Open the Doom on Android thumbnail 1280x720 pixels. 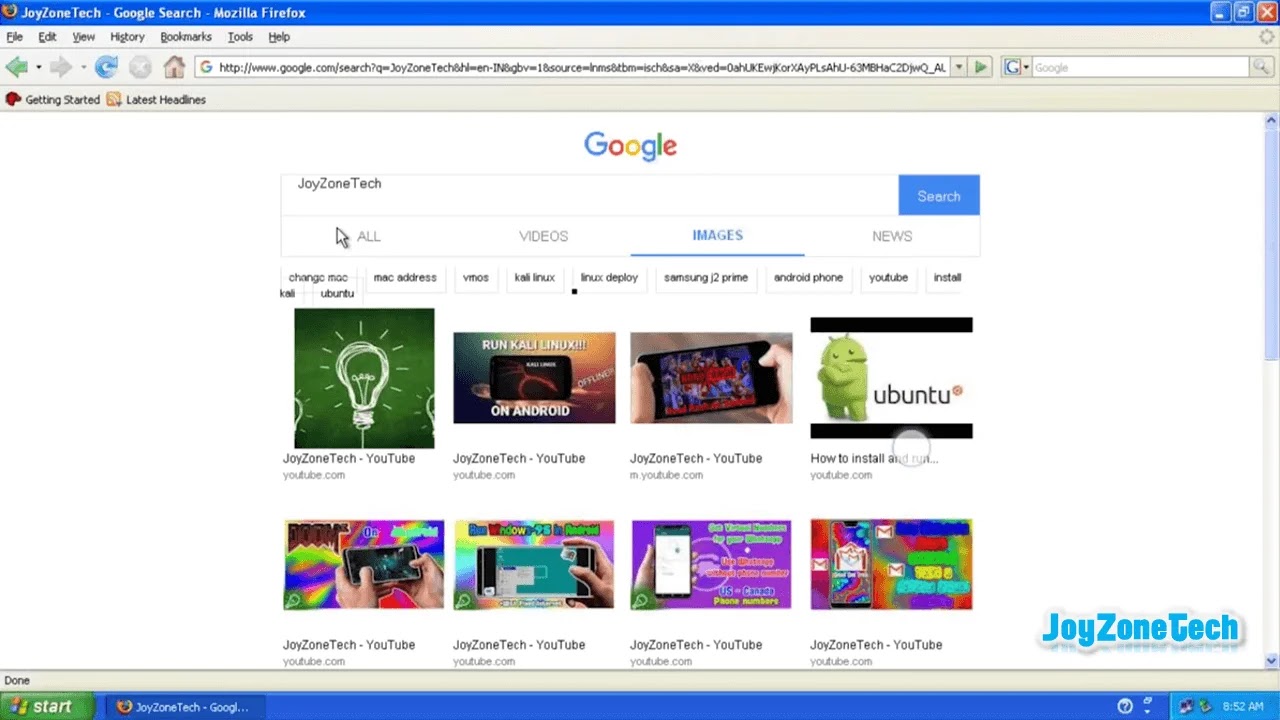[x=364, y=564]
